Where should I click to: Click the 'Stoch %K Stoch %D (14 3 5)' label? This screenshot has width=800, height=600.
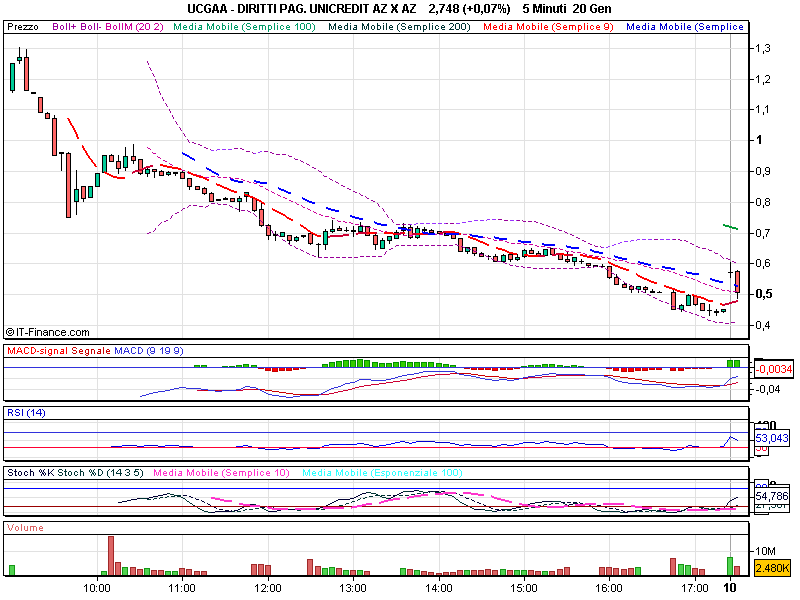pyautogui.click(x=75, y=472)
